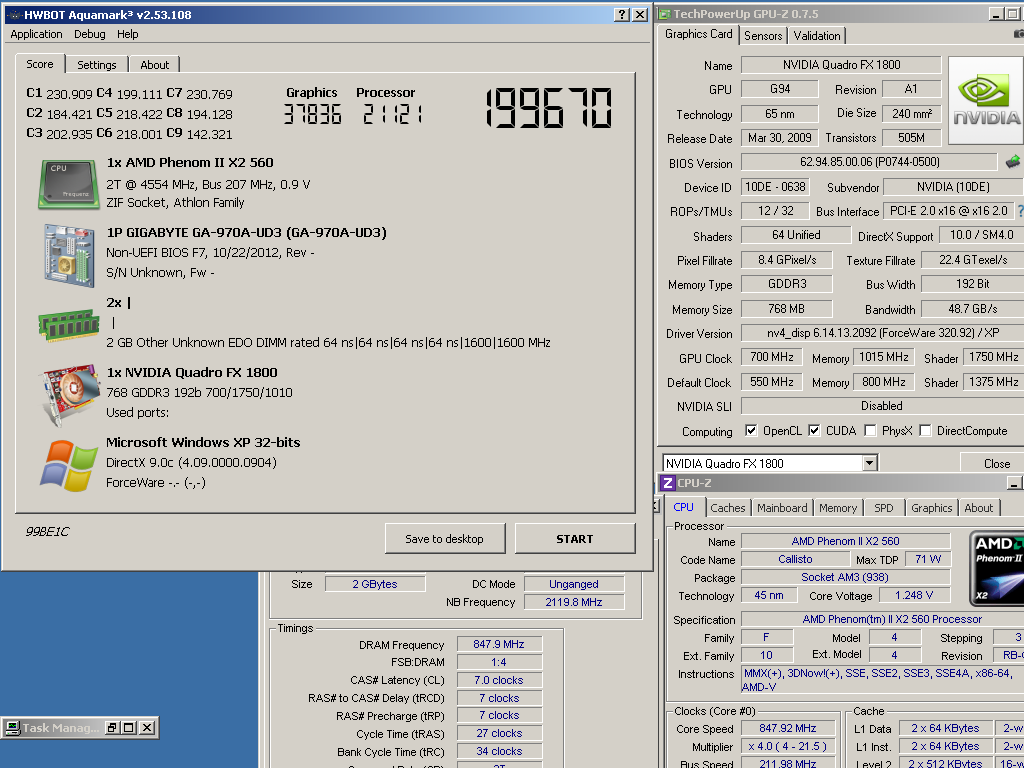Viewport: 1024px width, 768px height.
Task: Open the Caches tab in CPU-Z
Action: (x=728, y=508)
